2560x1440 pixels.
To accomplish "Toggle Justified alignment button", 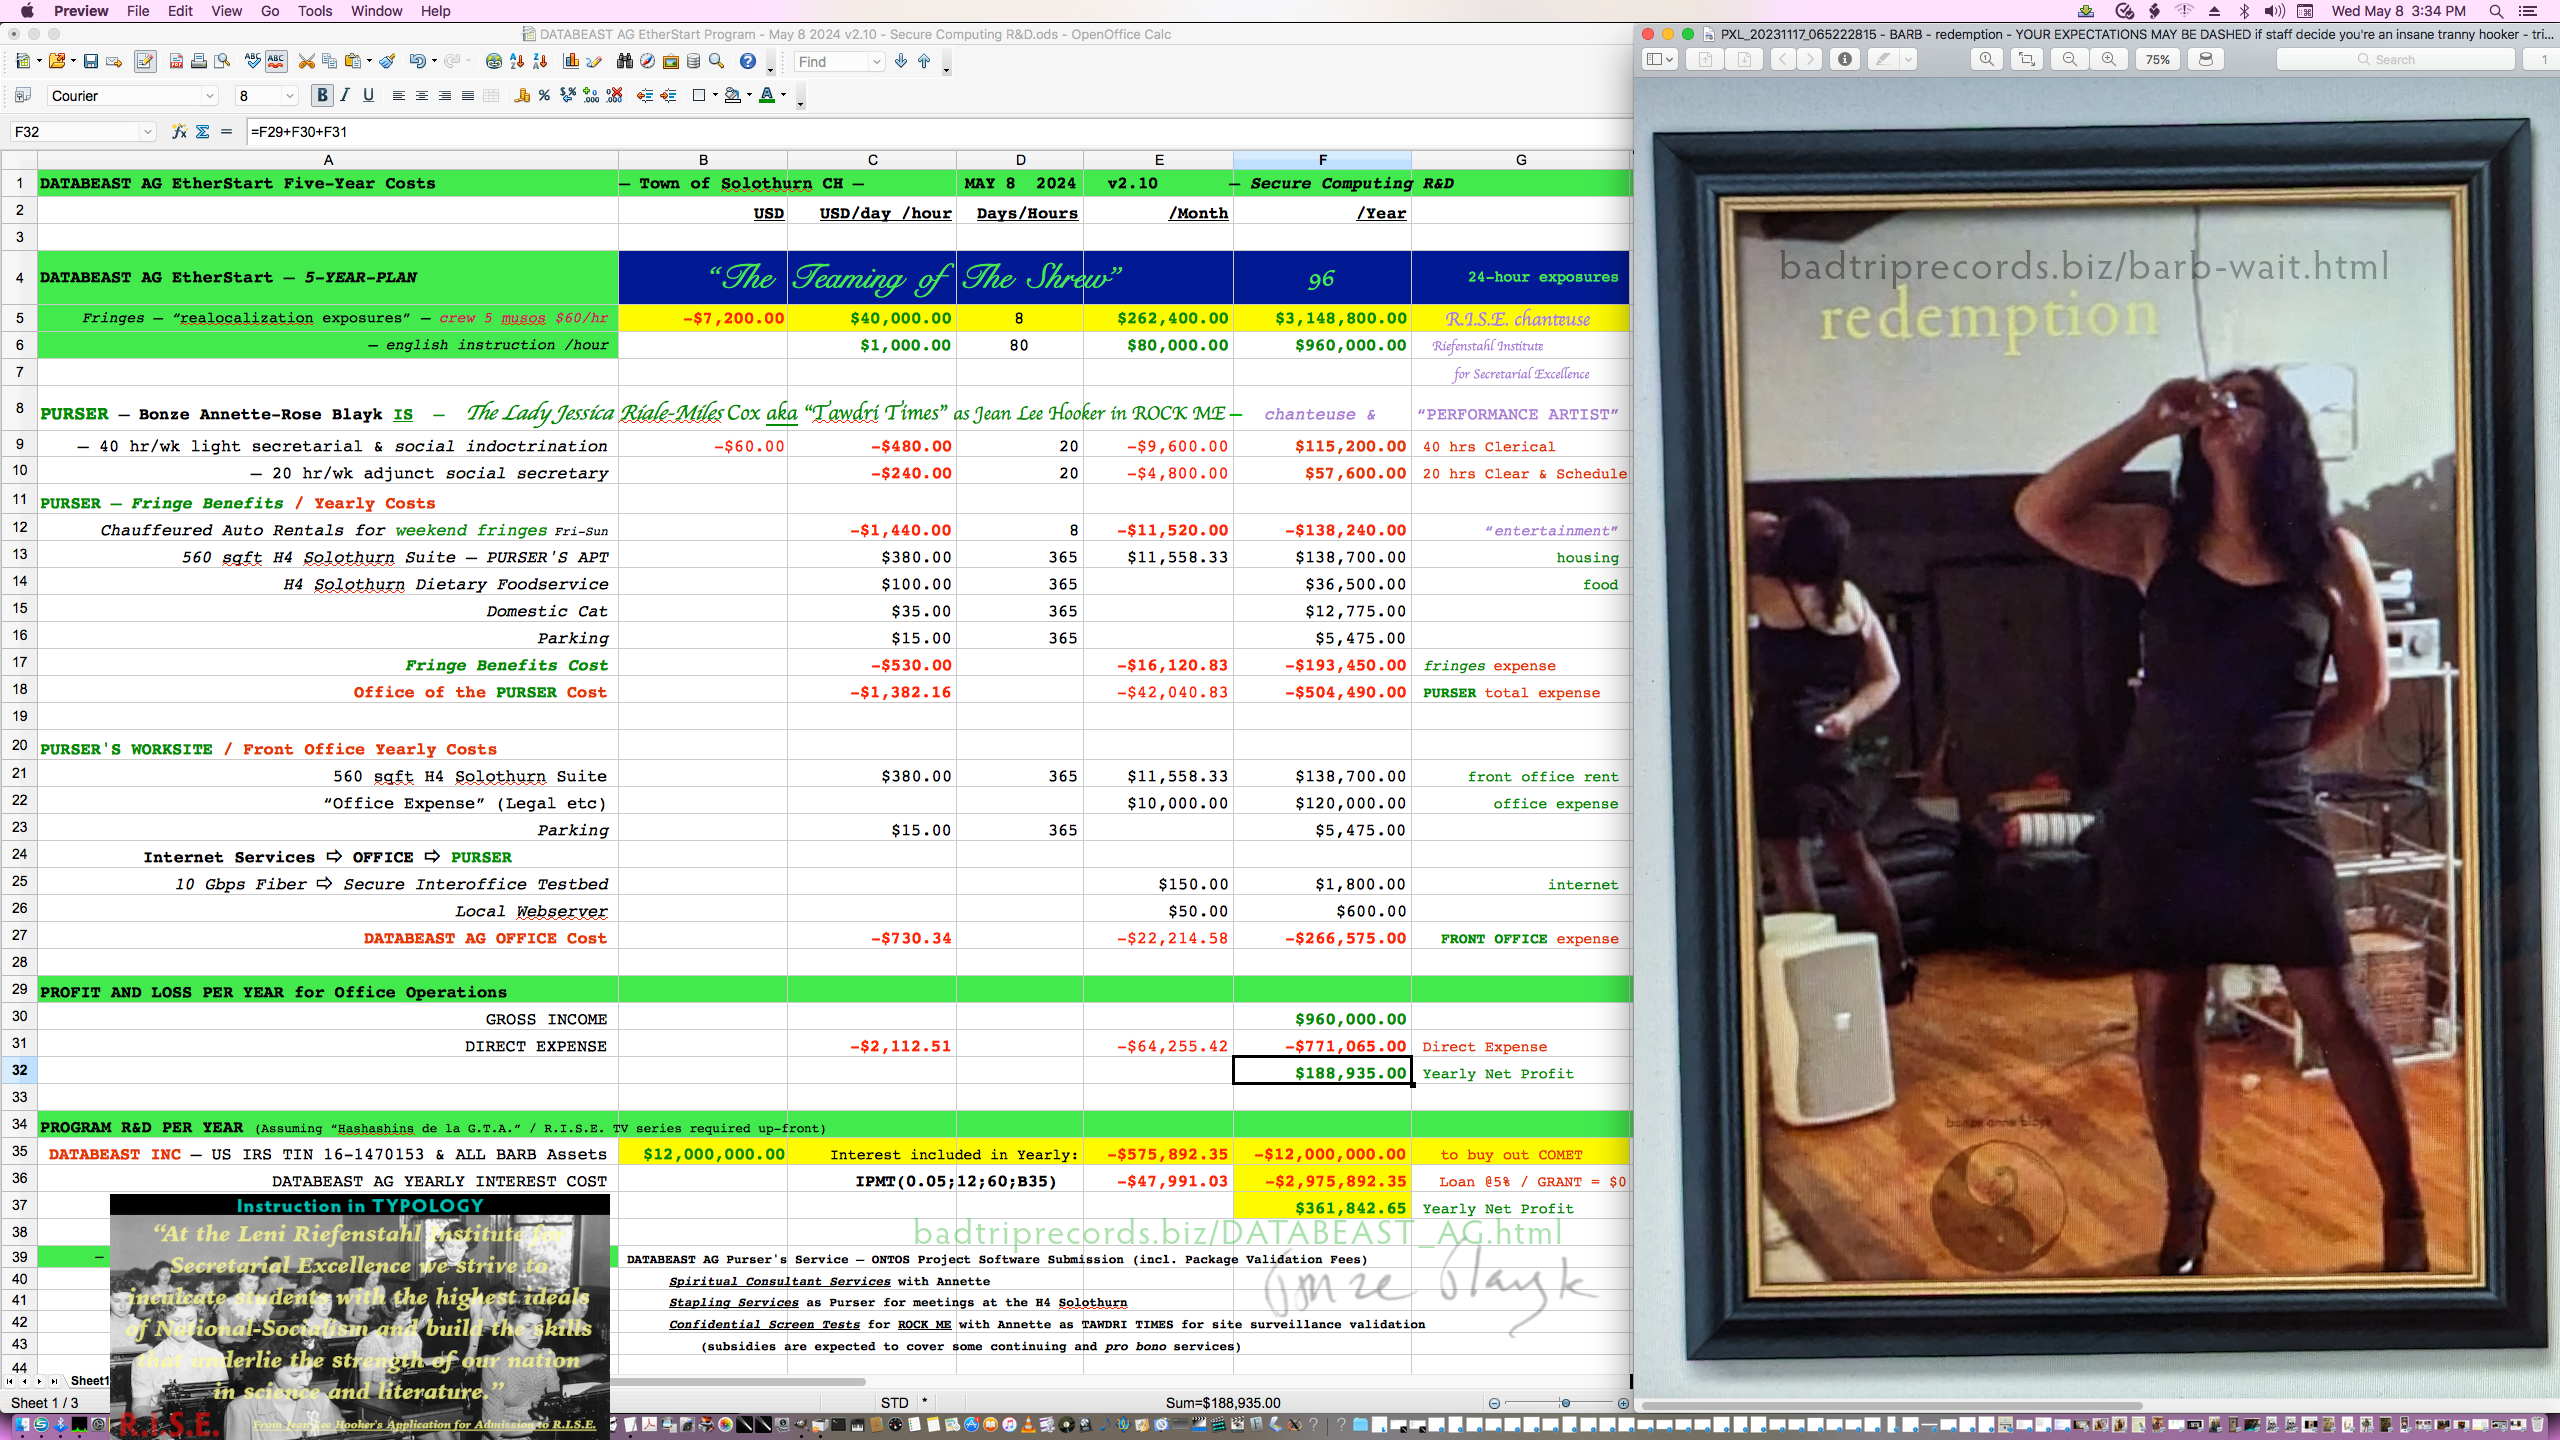I will 467,96.
